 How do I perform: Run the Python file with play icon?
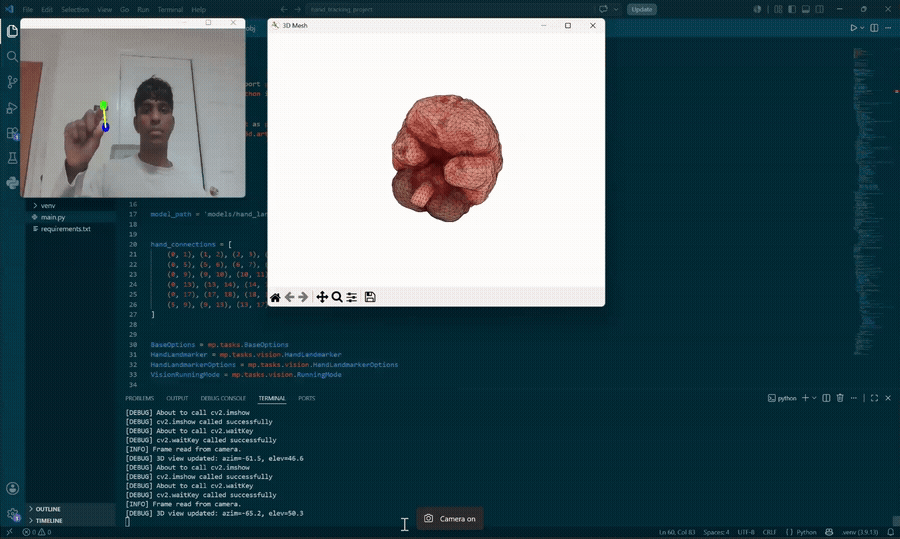[x=854, y=28]
